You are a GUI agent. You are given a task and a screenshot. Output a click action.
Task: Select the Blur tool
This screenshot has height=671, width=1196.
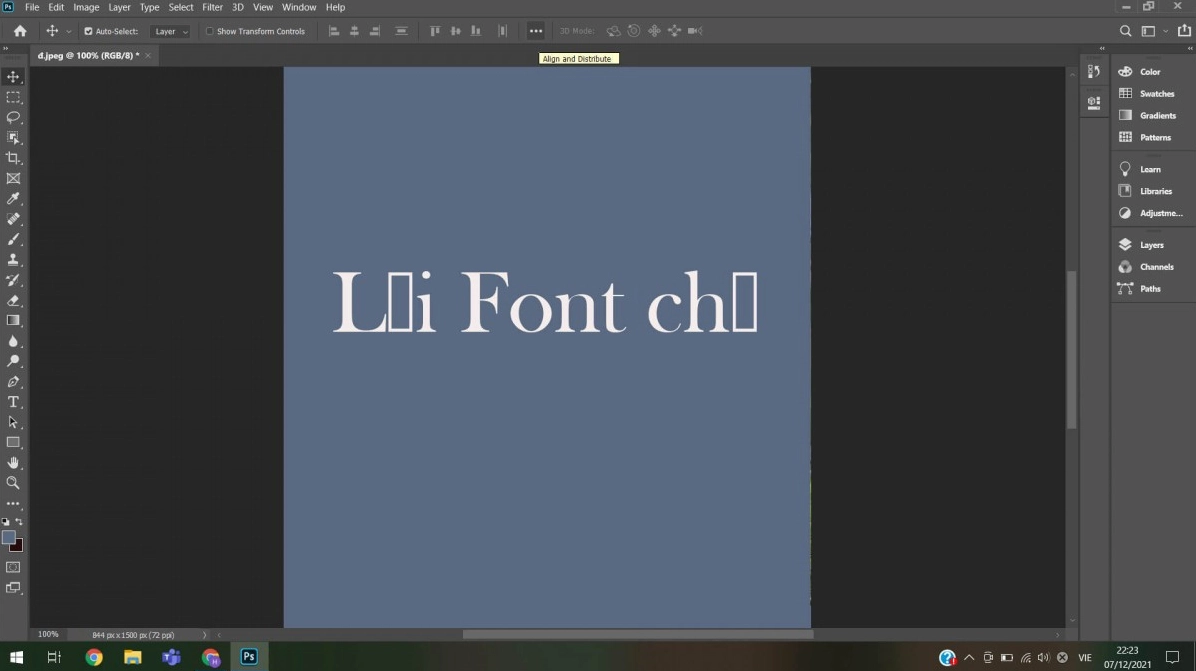(13, 341)
